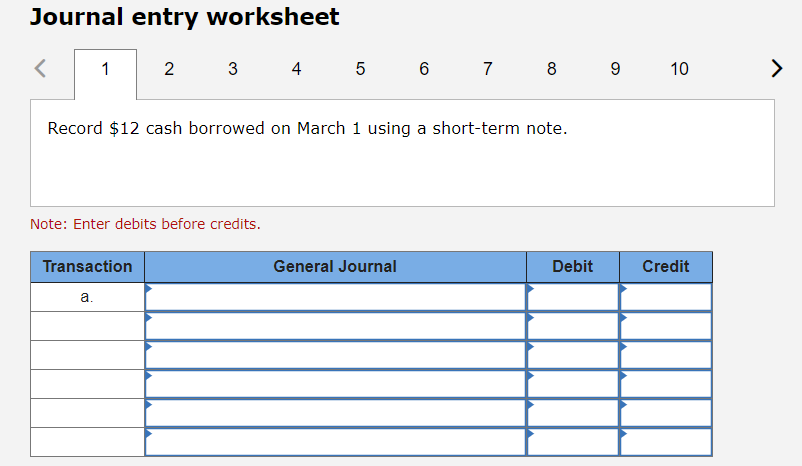The height and width of the screenshot is (466, 802).
Task: Go to next worksheet with right arrow
Action: click(776, 68)
